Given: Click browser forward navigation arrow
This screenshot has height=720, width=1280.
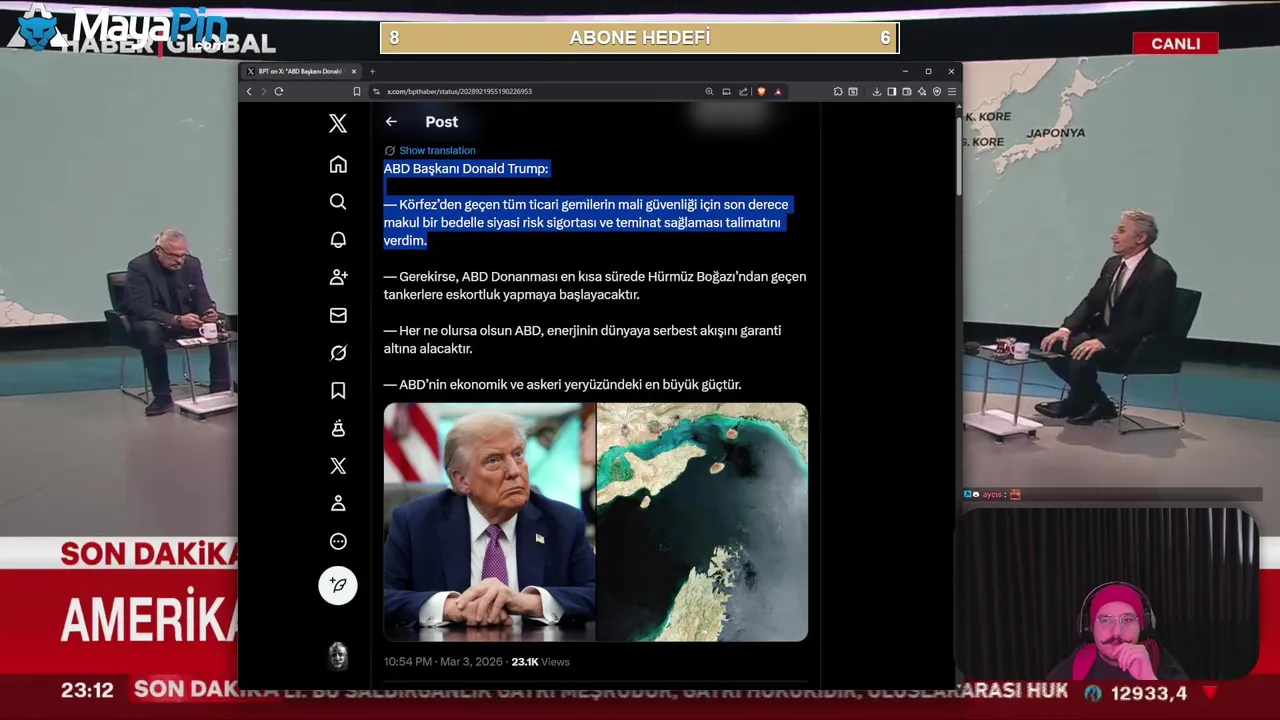Looking at the screenshot, I should (x=264, y=91).
